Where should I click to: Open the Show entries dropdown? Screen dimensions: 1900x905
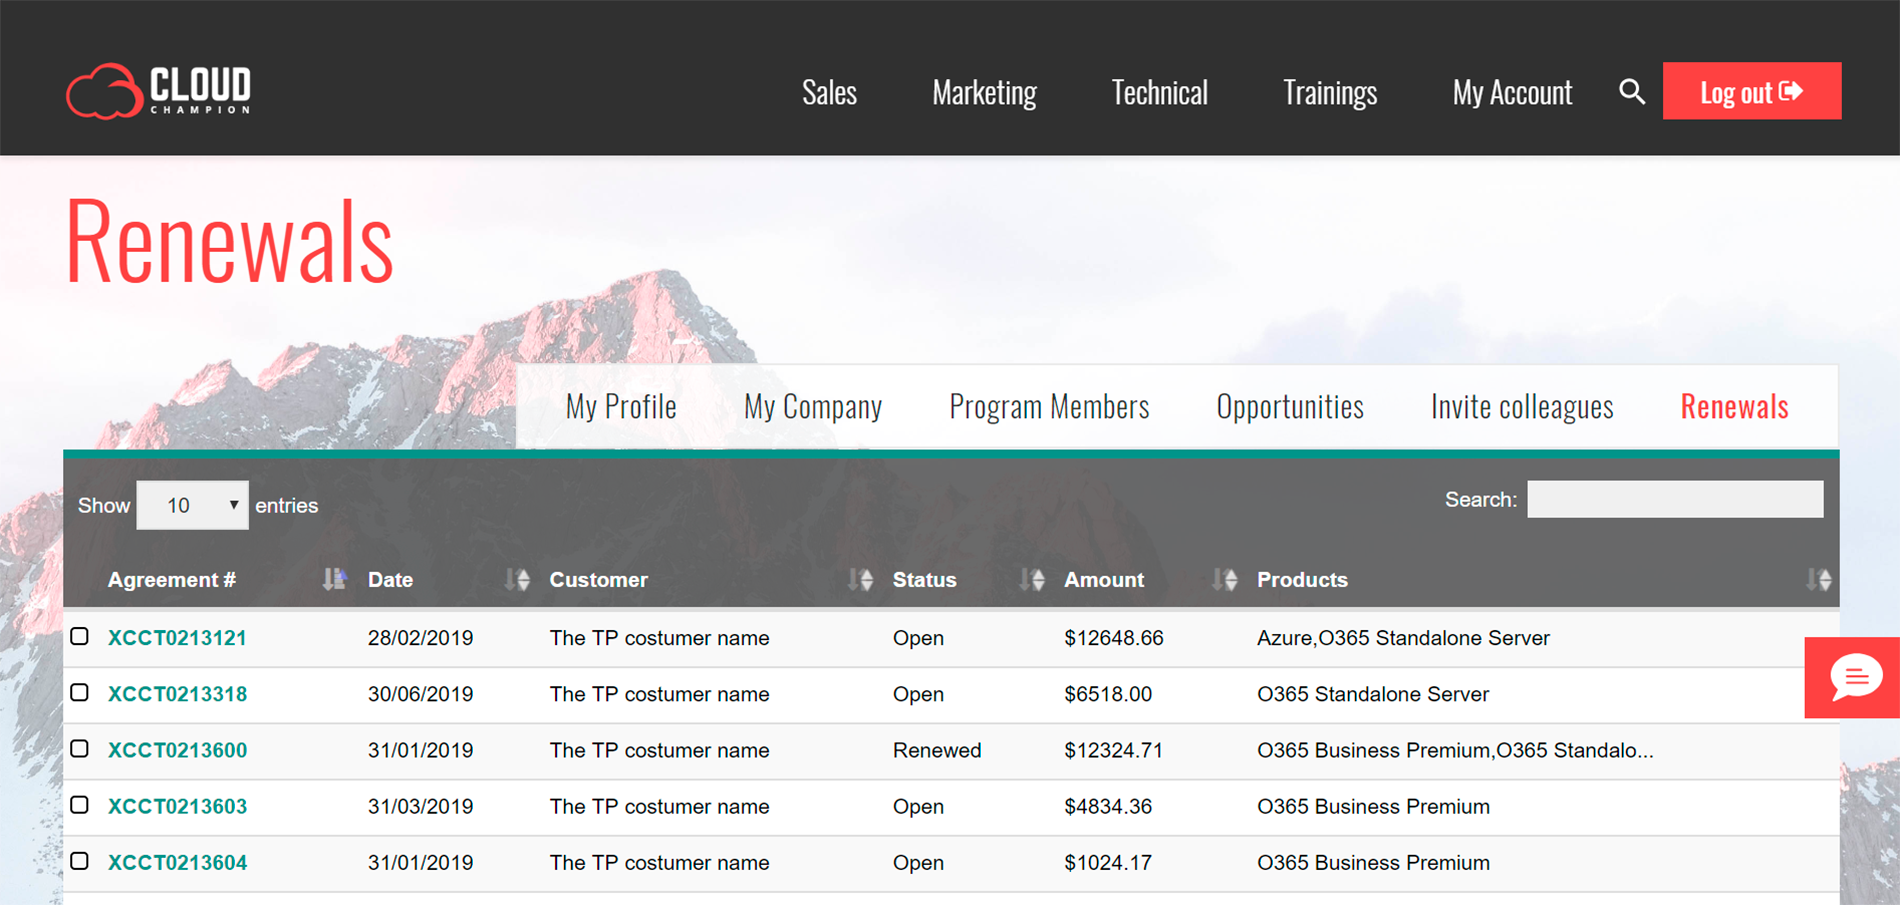click(x=192, y=505)
